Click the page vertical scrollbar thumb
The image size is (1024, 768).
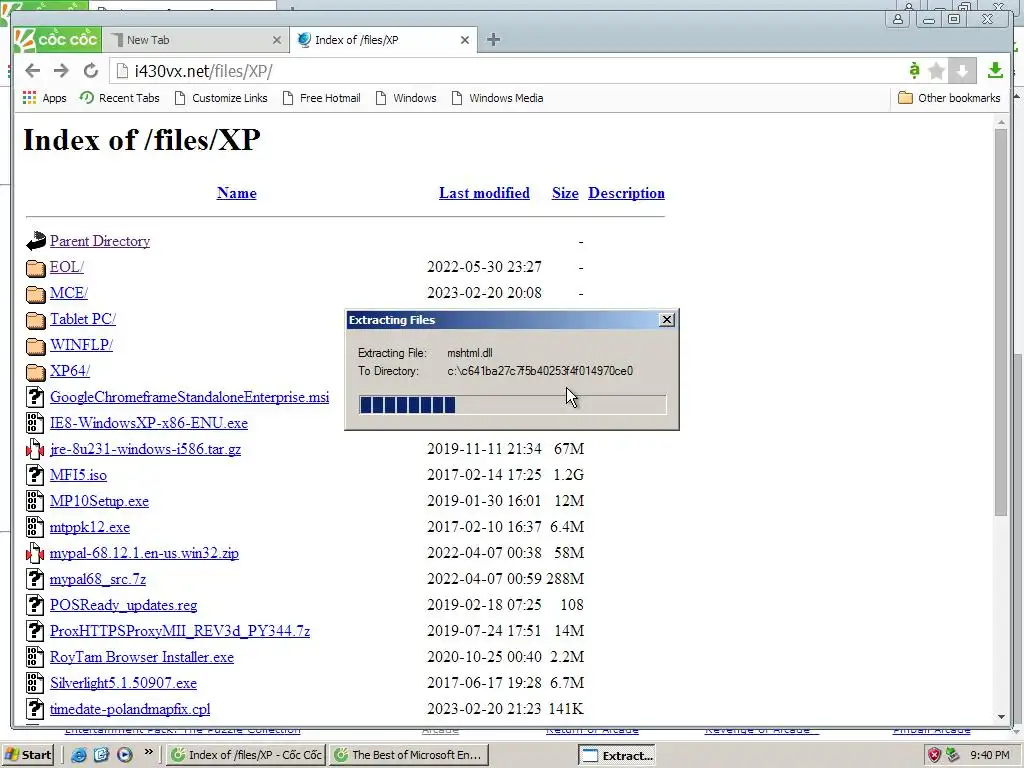coord(1001,321)
